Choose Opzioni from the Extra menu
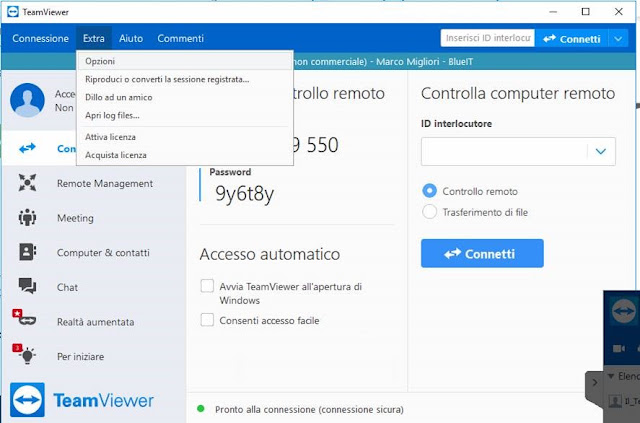The image size is (640, 423). pyautogui.click(x=184, y=61)
